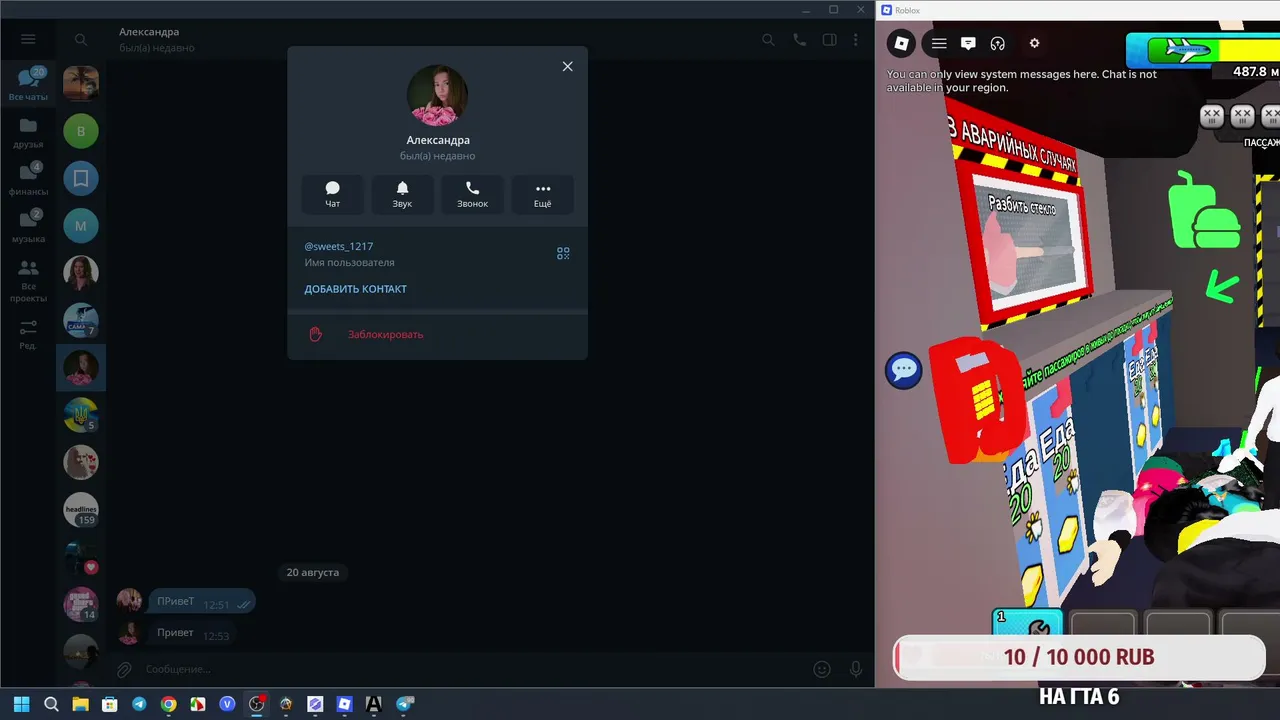
Task: Switch to Roblox in the taskbar
Action: [344, 704]
